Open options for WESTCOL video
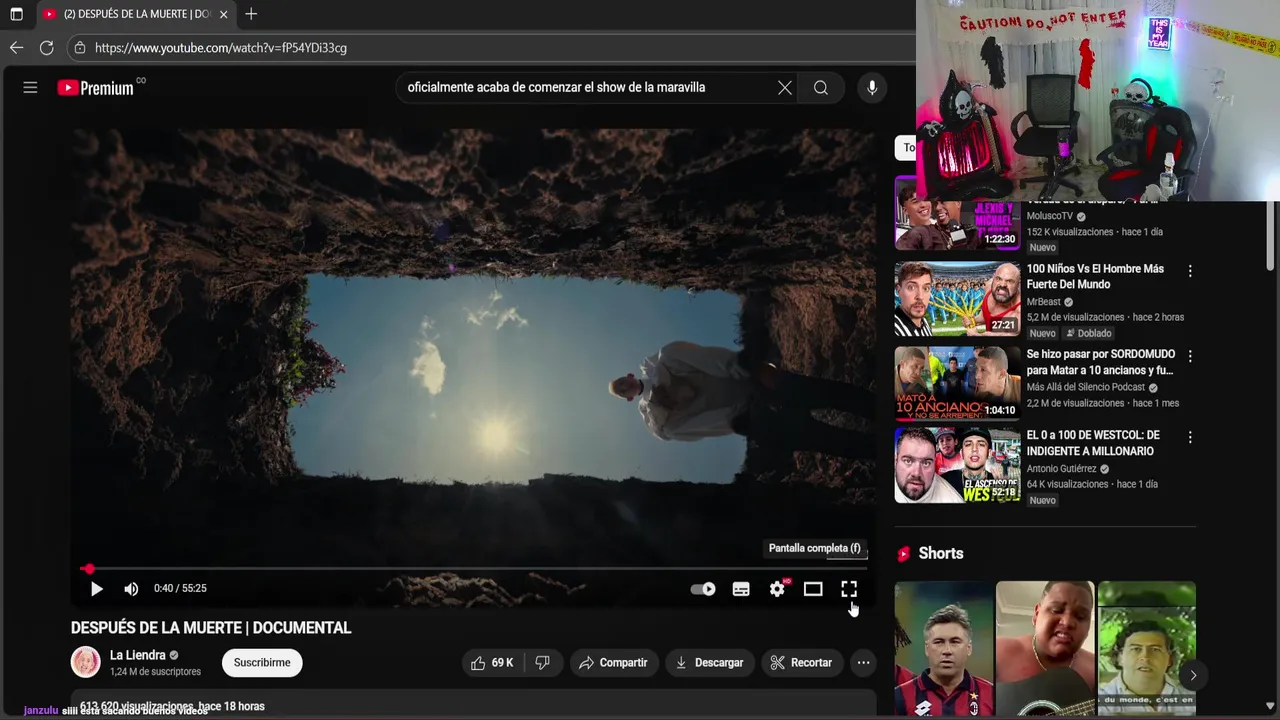Viewport: 1280px width, 720px height. (x=1190, y=437)
